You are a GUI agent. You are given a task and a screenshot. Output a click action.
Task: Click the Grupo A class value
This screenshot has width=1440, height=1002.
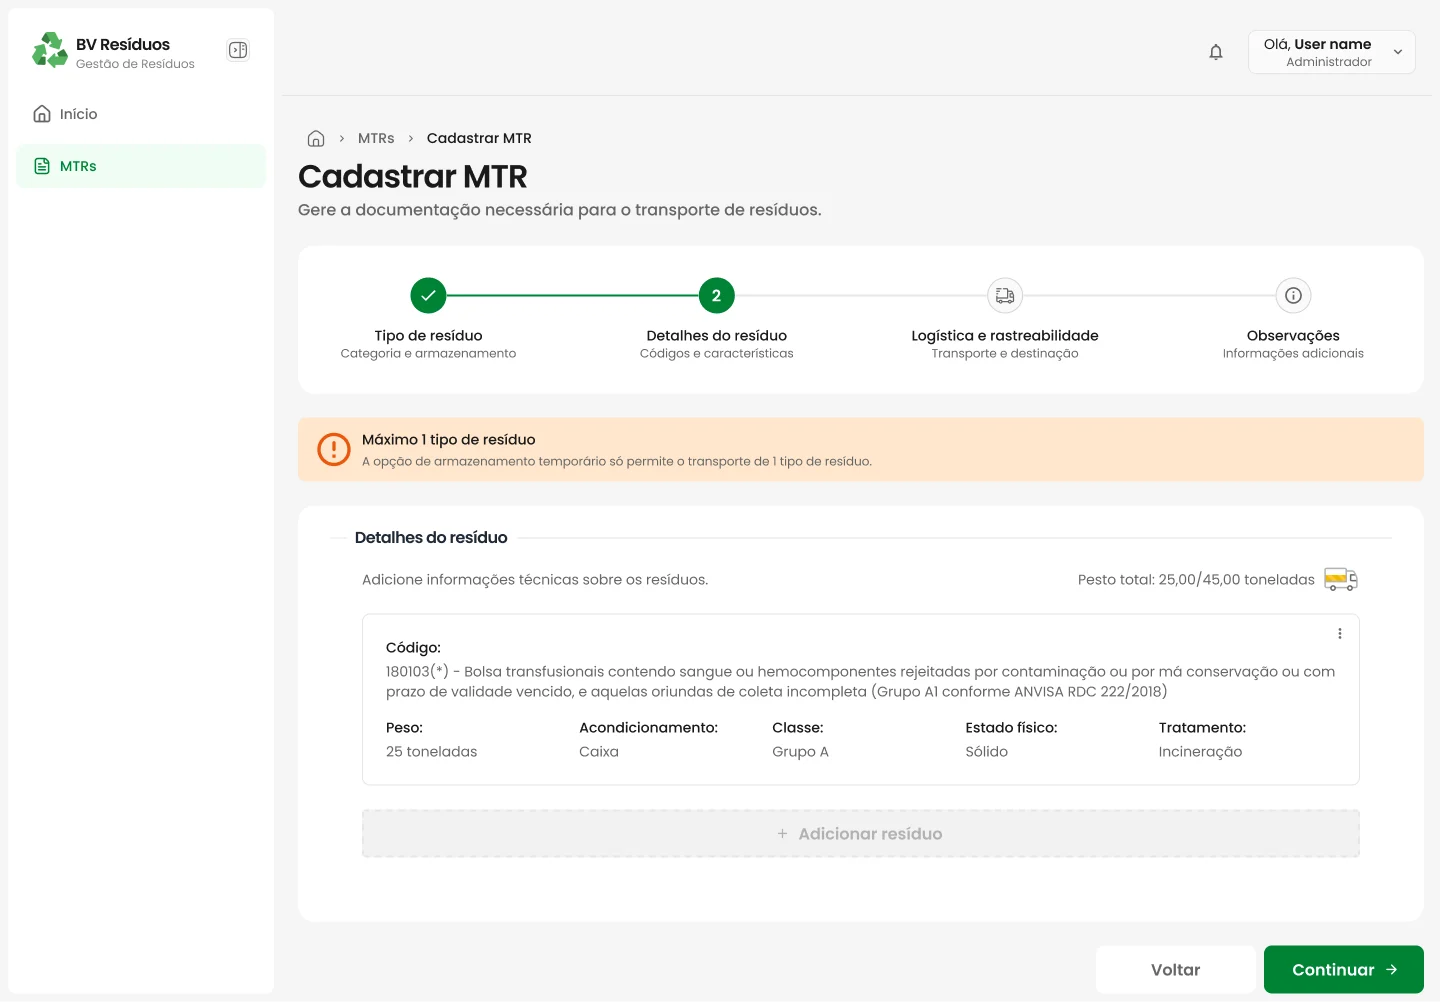[x=800, y=752]
